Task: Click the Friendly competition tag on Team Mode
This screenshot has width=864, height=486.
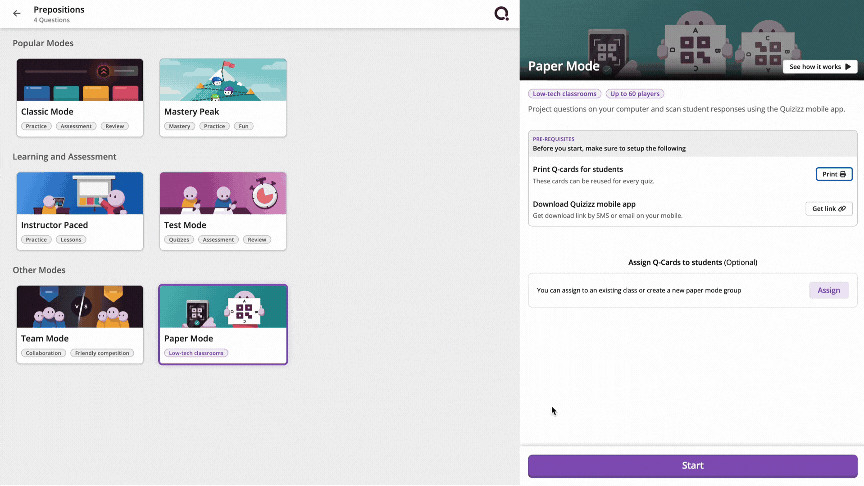Action: 102,353
